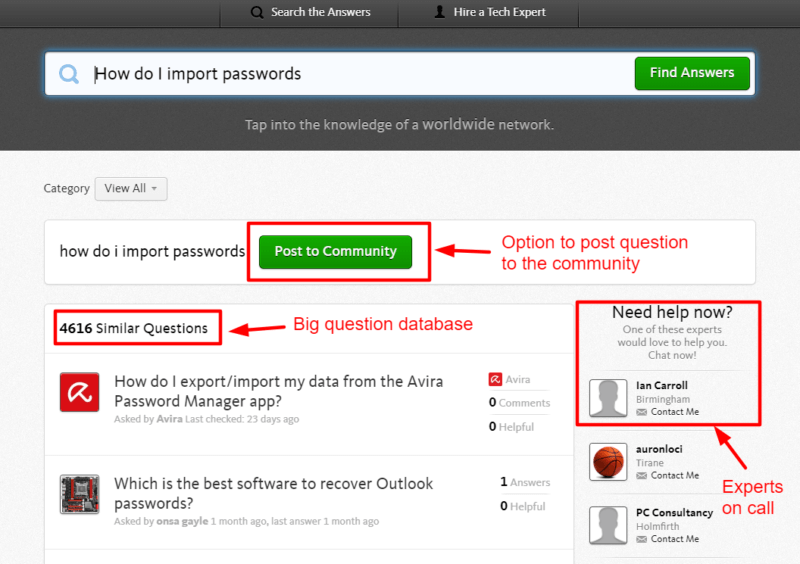Viewport: 800px width, 564px height.
Task: Click envelope icon under auronloci
Action: (x=641, y=476)
